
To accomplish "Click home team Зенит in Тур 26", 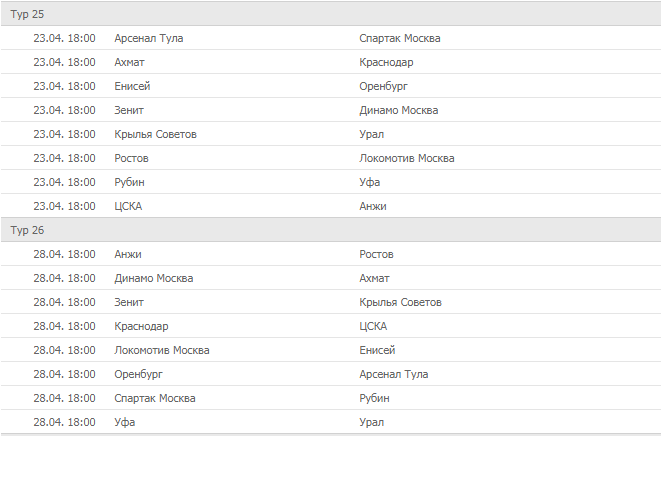I will [x=130, y=302].
